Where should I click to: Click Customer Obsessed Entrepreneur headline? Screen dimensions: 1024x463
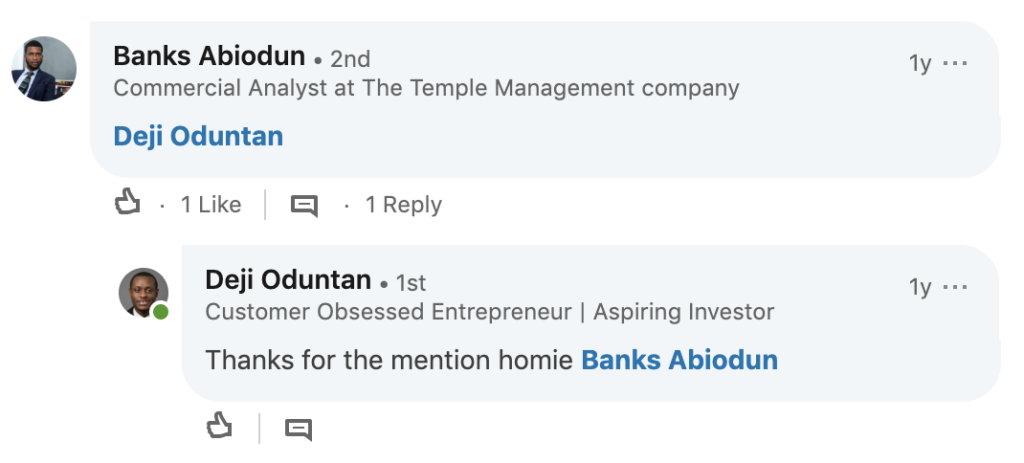coord(489,312)
